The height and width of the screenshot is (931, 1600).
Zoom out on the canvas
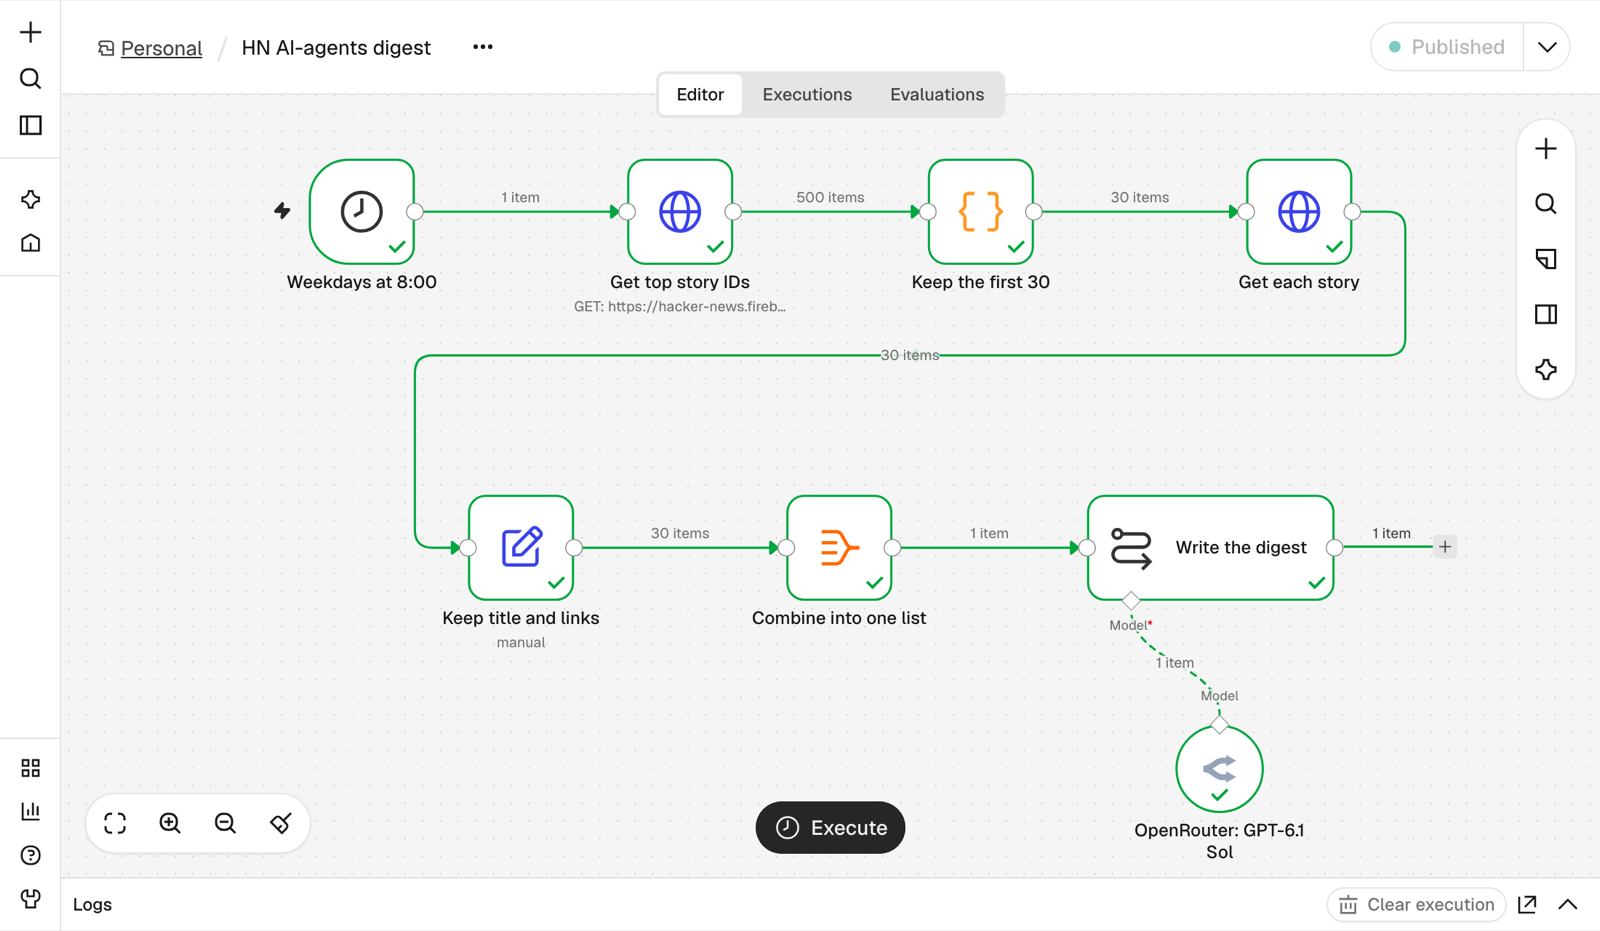225,823
